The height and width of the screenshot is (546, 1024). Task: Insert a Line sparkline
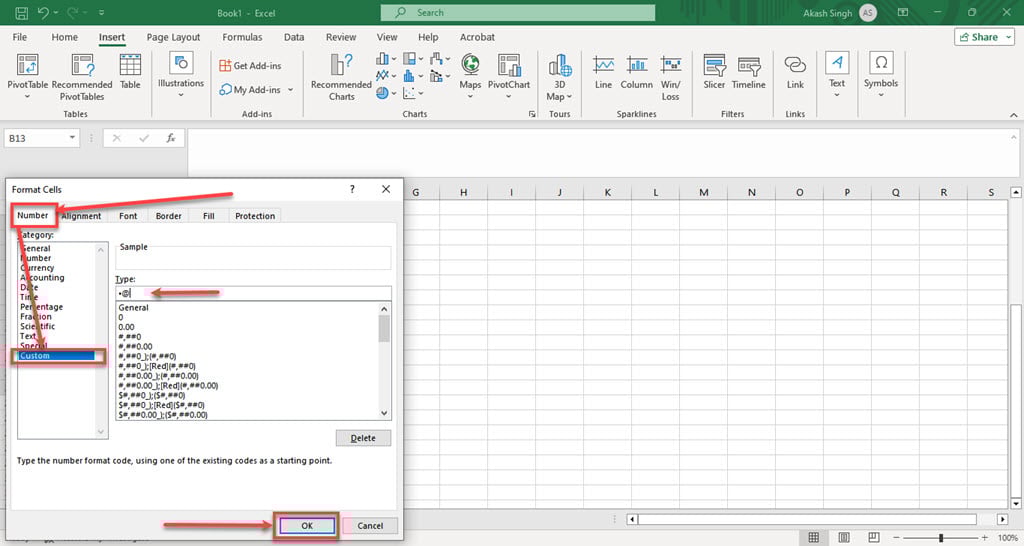(x=603, y=72)
